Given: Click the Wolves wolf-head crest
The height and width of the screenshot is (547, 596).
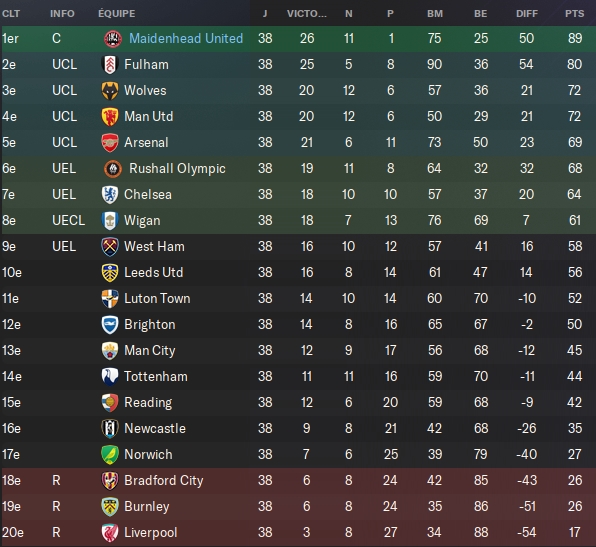Looking at the screenshot, I should pos(110,91).
